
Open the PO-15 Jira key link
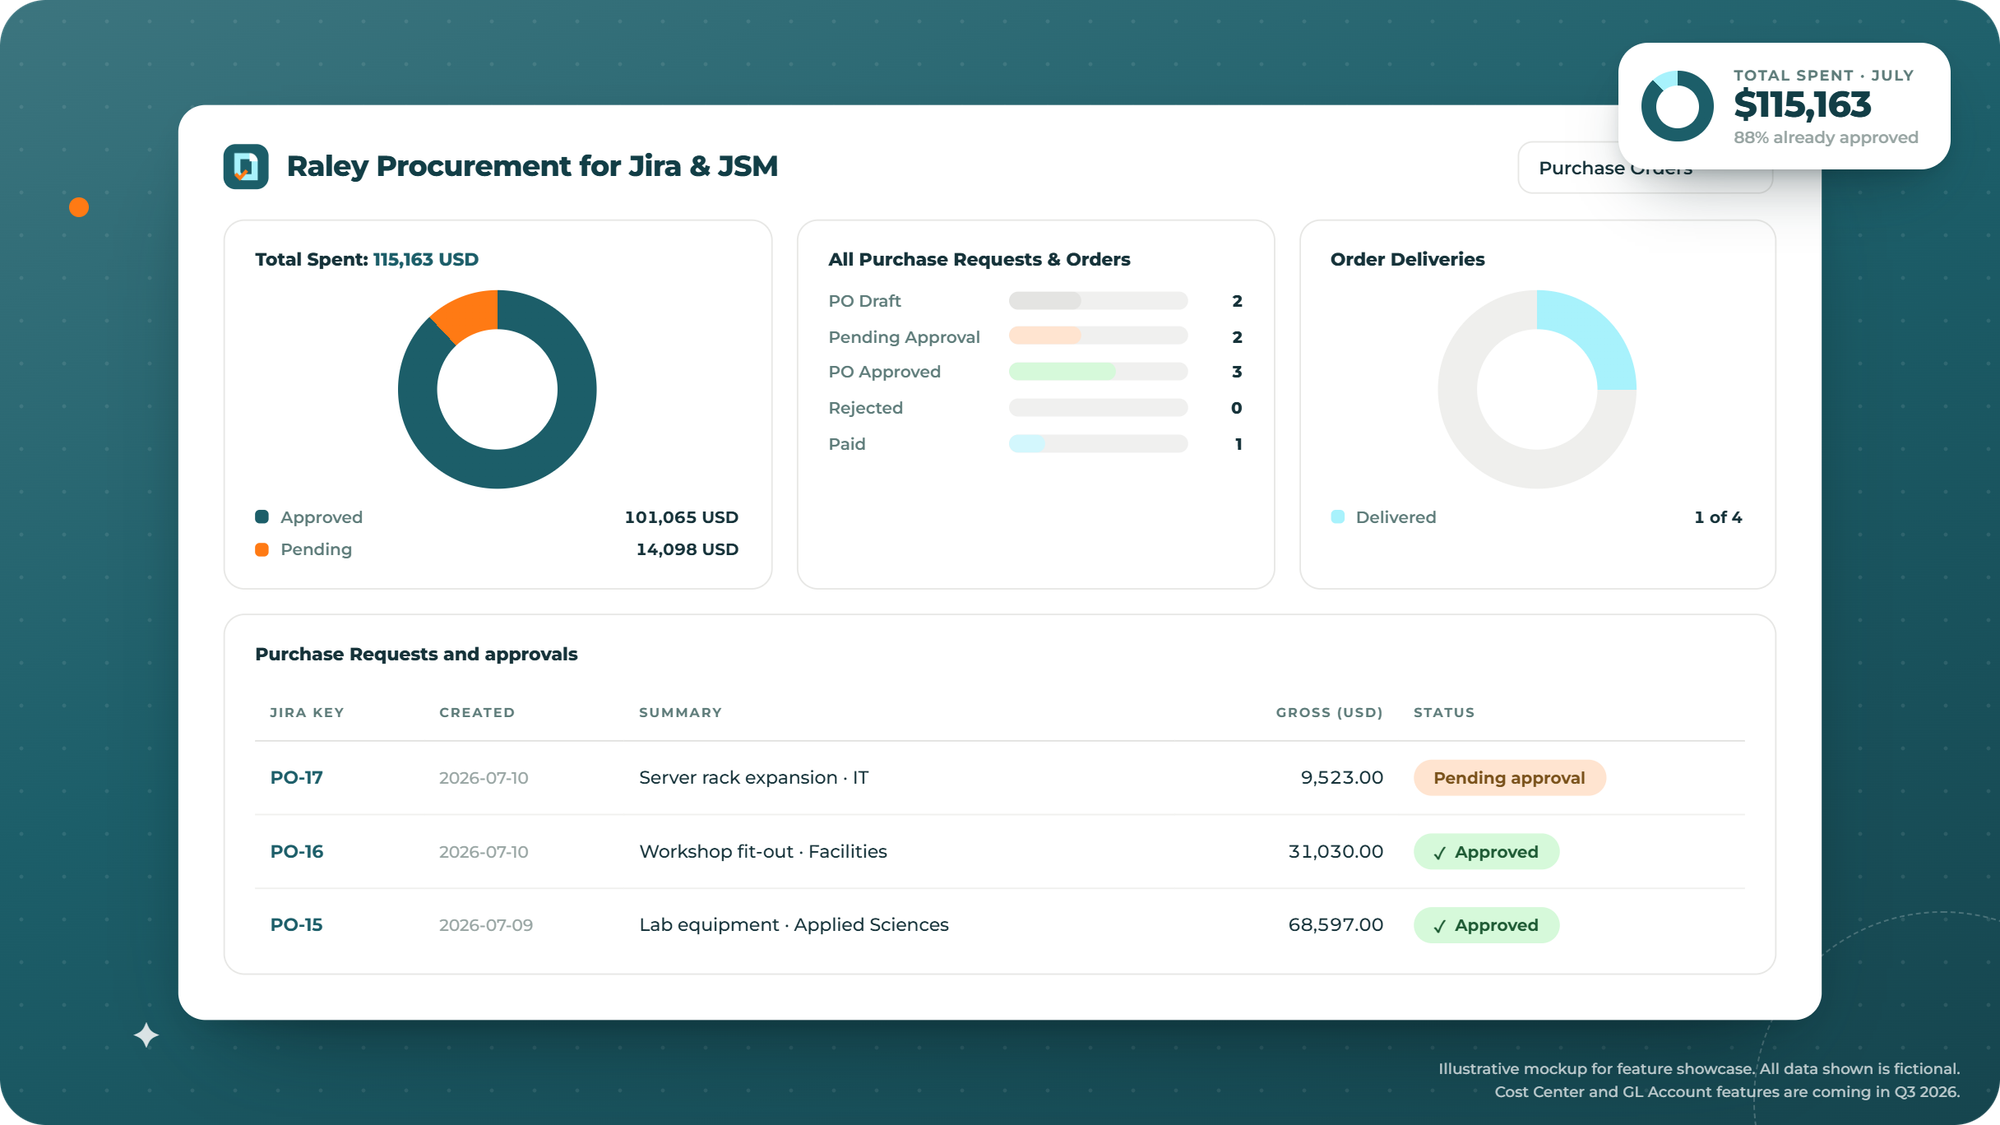coord(296,925)
